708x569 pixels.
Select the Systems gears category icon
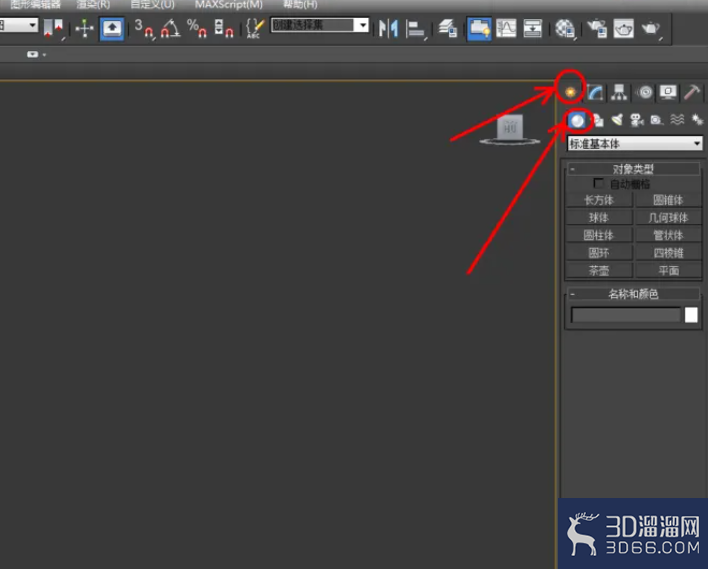click(x=697, y=120)
